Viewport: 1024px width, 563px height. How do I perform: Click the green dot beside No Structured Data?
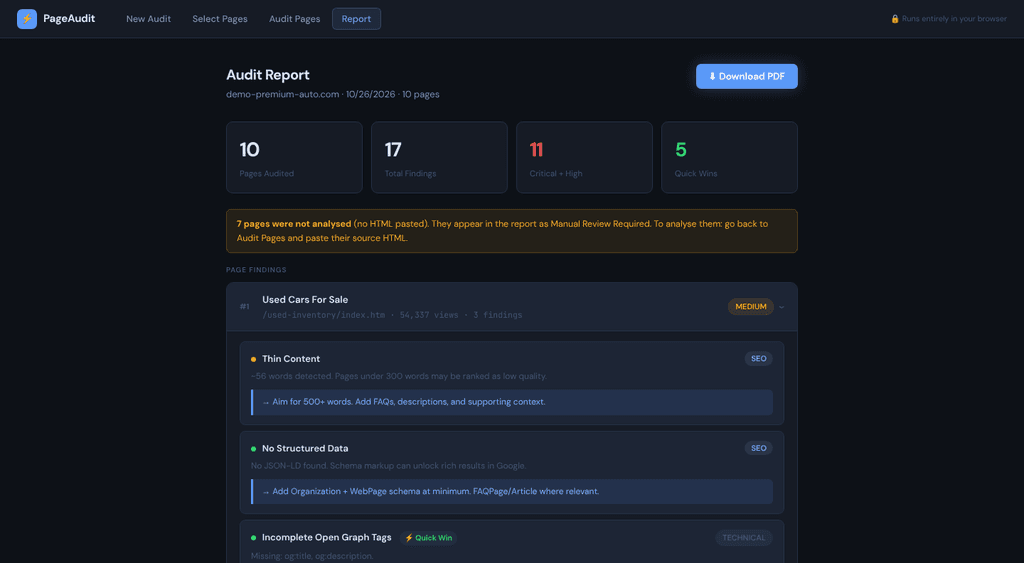253,449
